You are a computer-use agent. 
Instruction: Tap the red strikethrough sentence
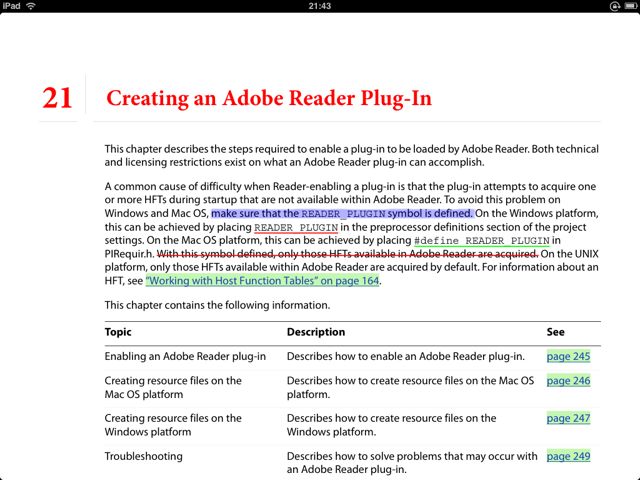pyautogui.click(x=348, y=254)
